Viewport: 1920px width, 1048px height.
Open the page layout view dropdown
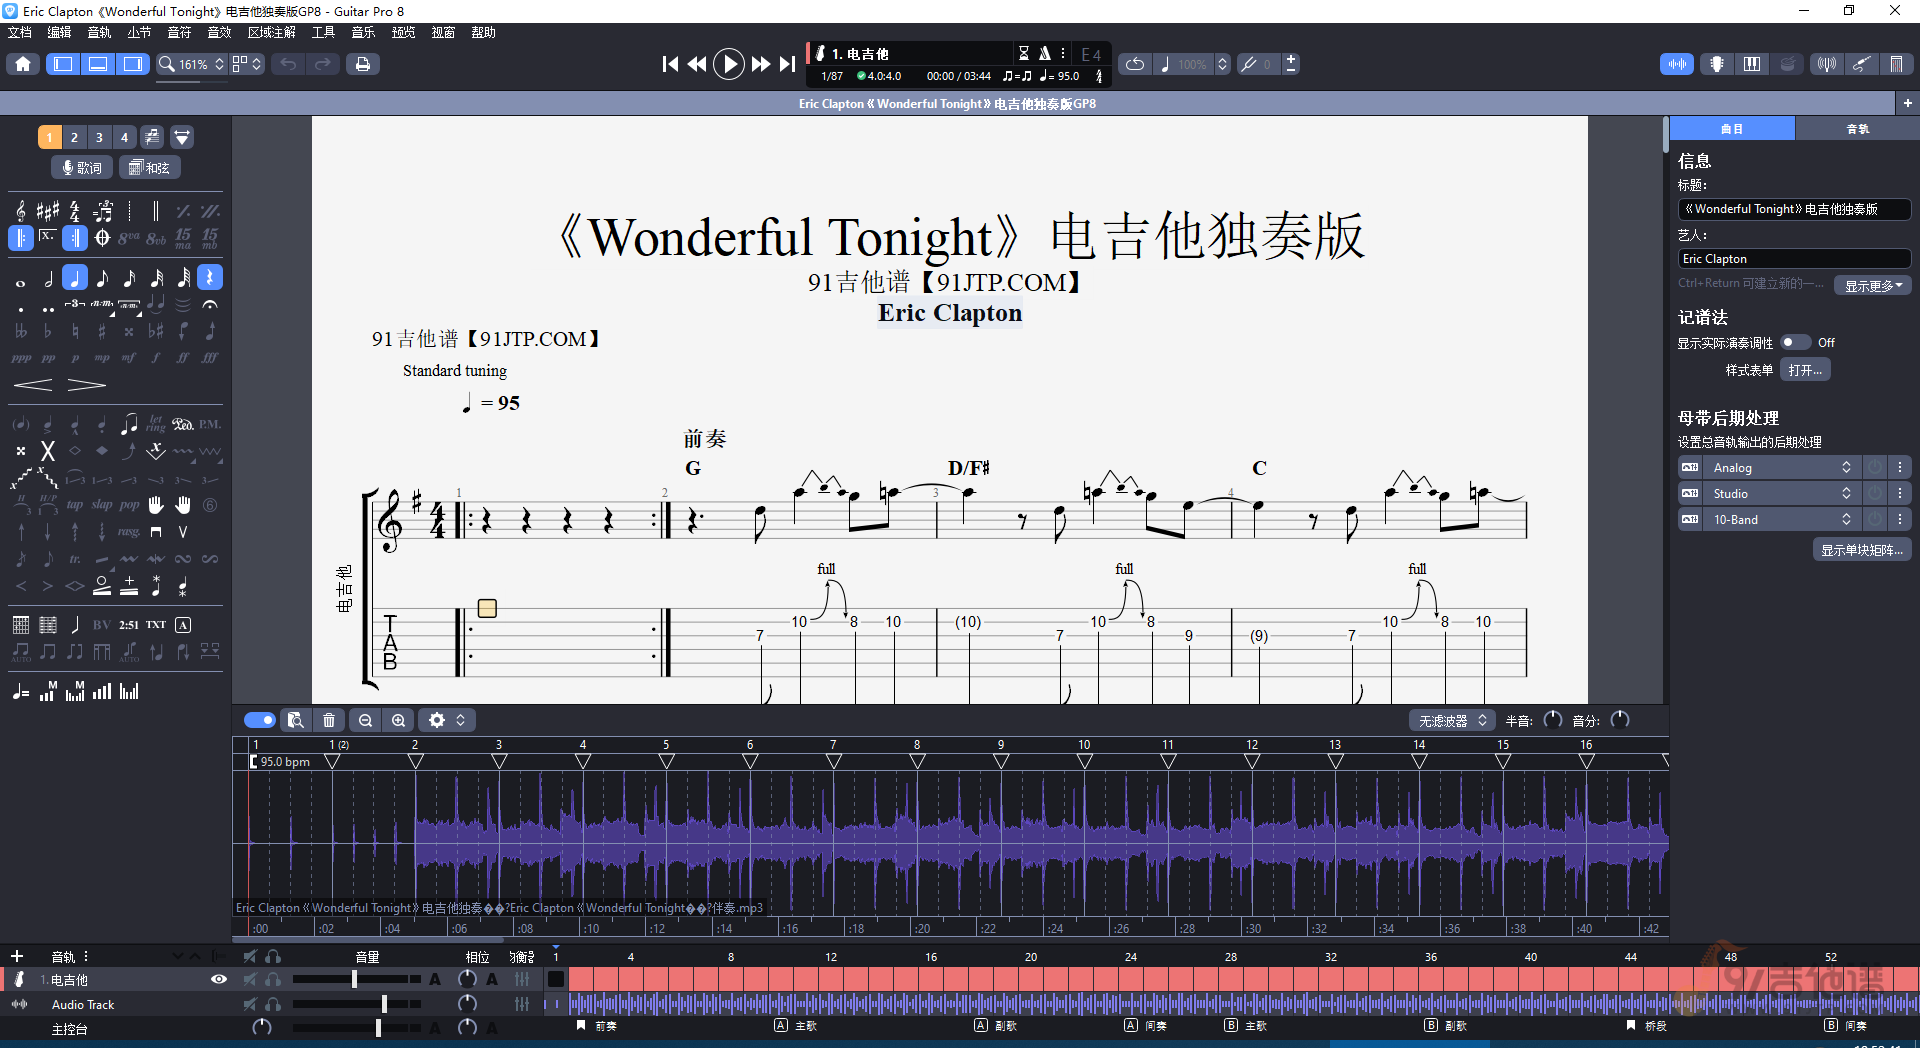(247, 64)
